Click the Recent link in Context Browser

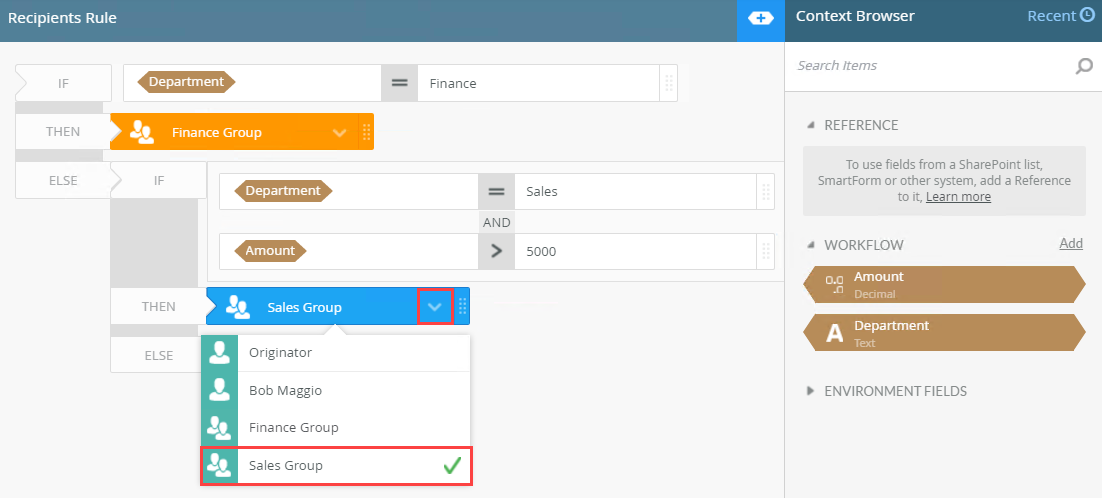1051,16
